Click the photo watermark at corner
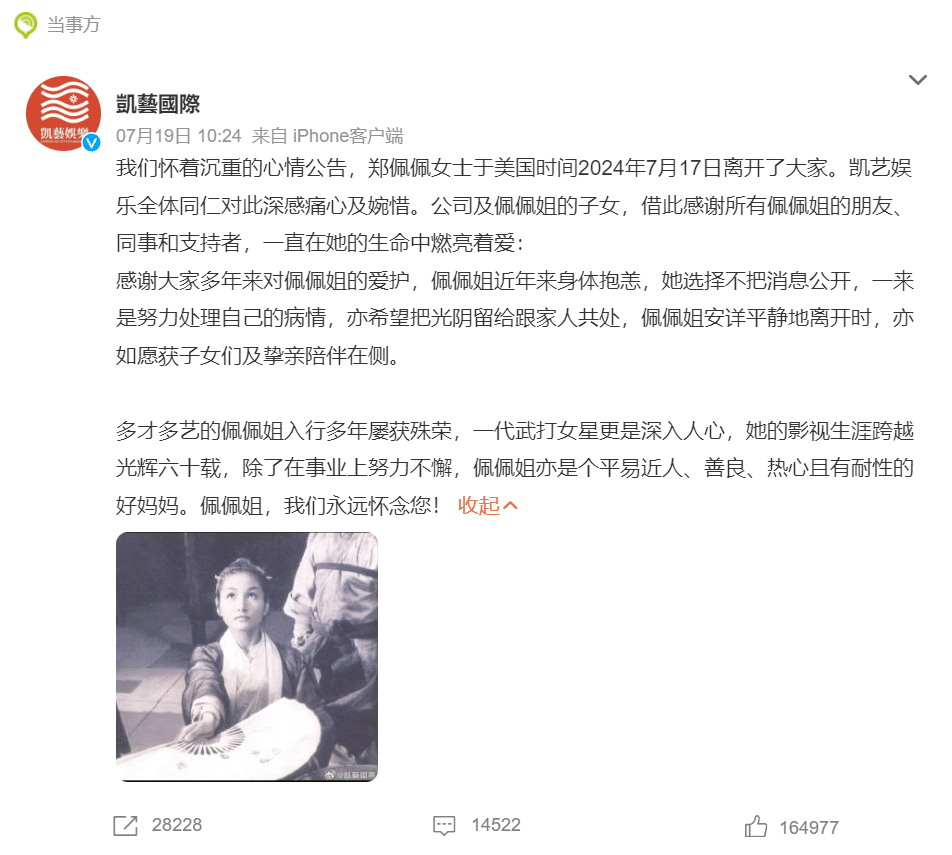 (350, 774)
